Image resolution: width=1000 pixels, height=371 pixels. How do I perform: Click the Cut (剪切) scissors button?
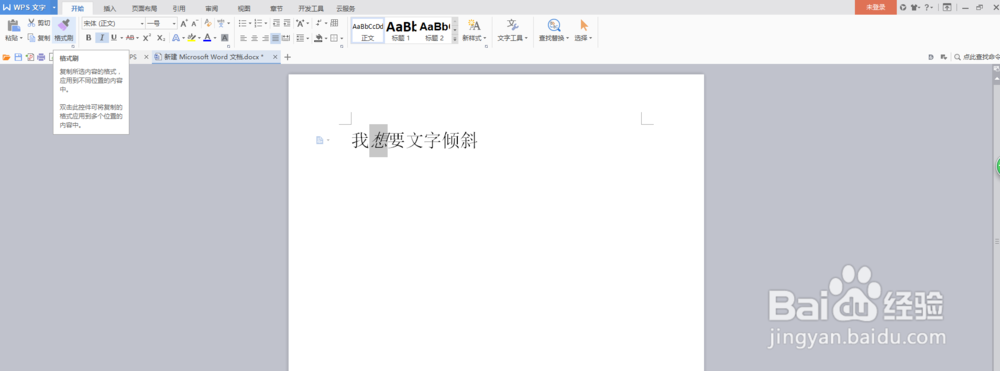39,23
